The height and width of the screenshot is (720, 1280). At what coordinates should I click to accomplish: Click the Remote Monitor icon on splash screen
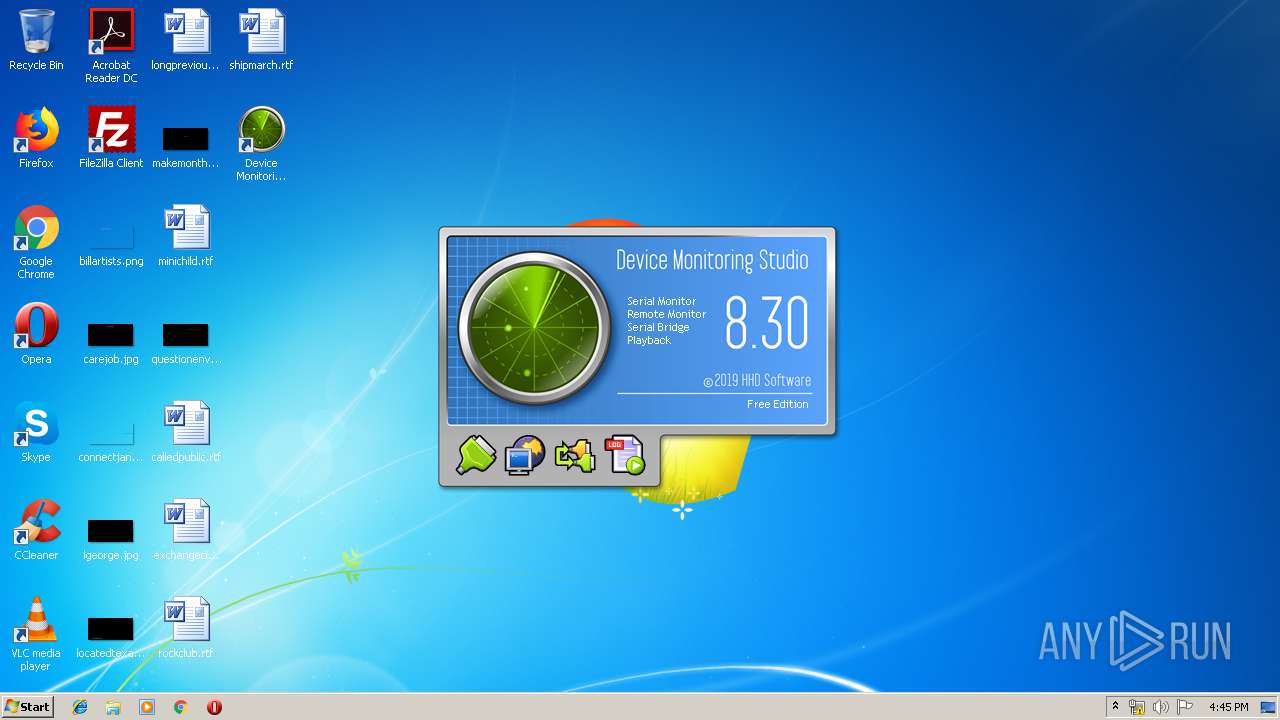pos(525,455)
